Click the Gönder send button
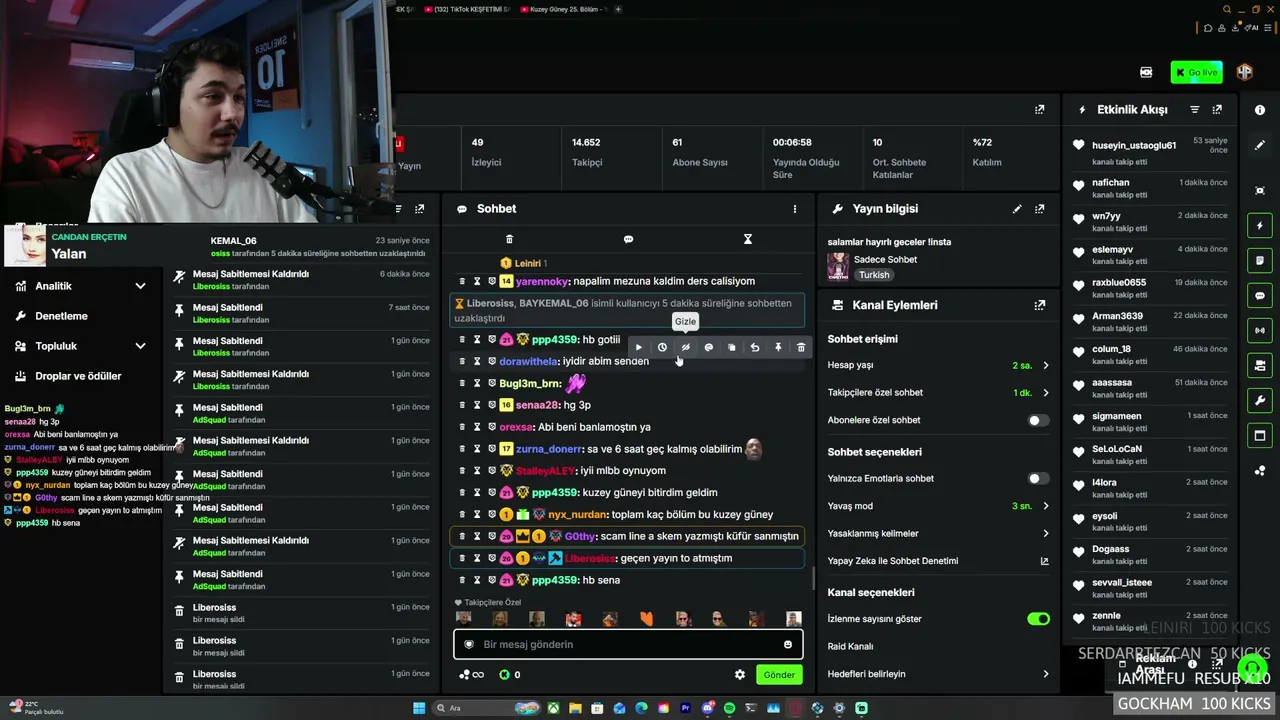The image size is (1280, 720). pos(779,675)
